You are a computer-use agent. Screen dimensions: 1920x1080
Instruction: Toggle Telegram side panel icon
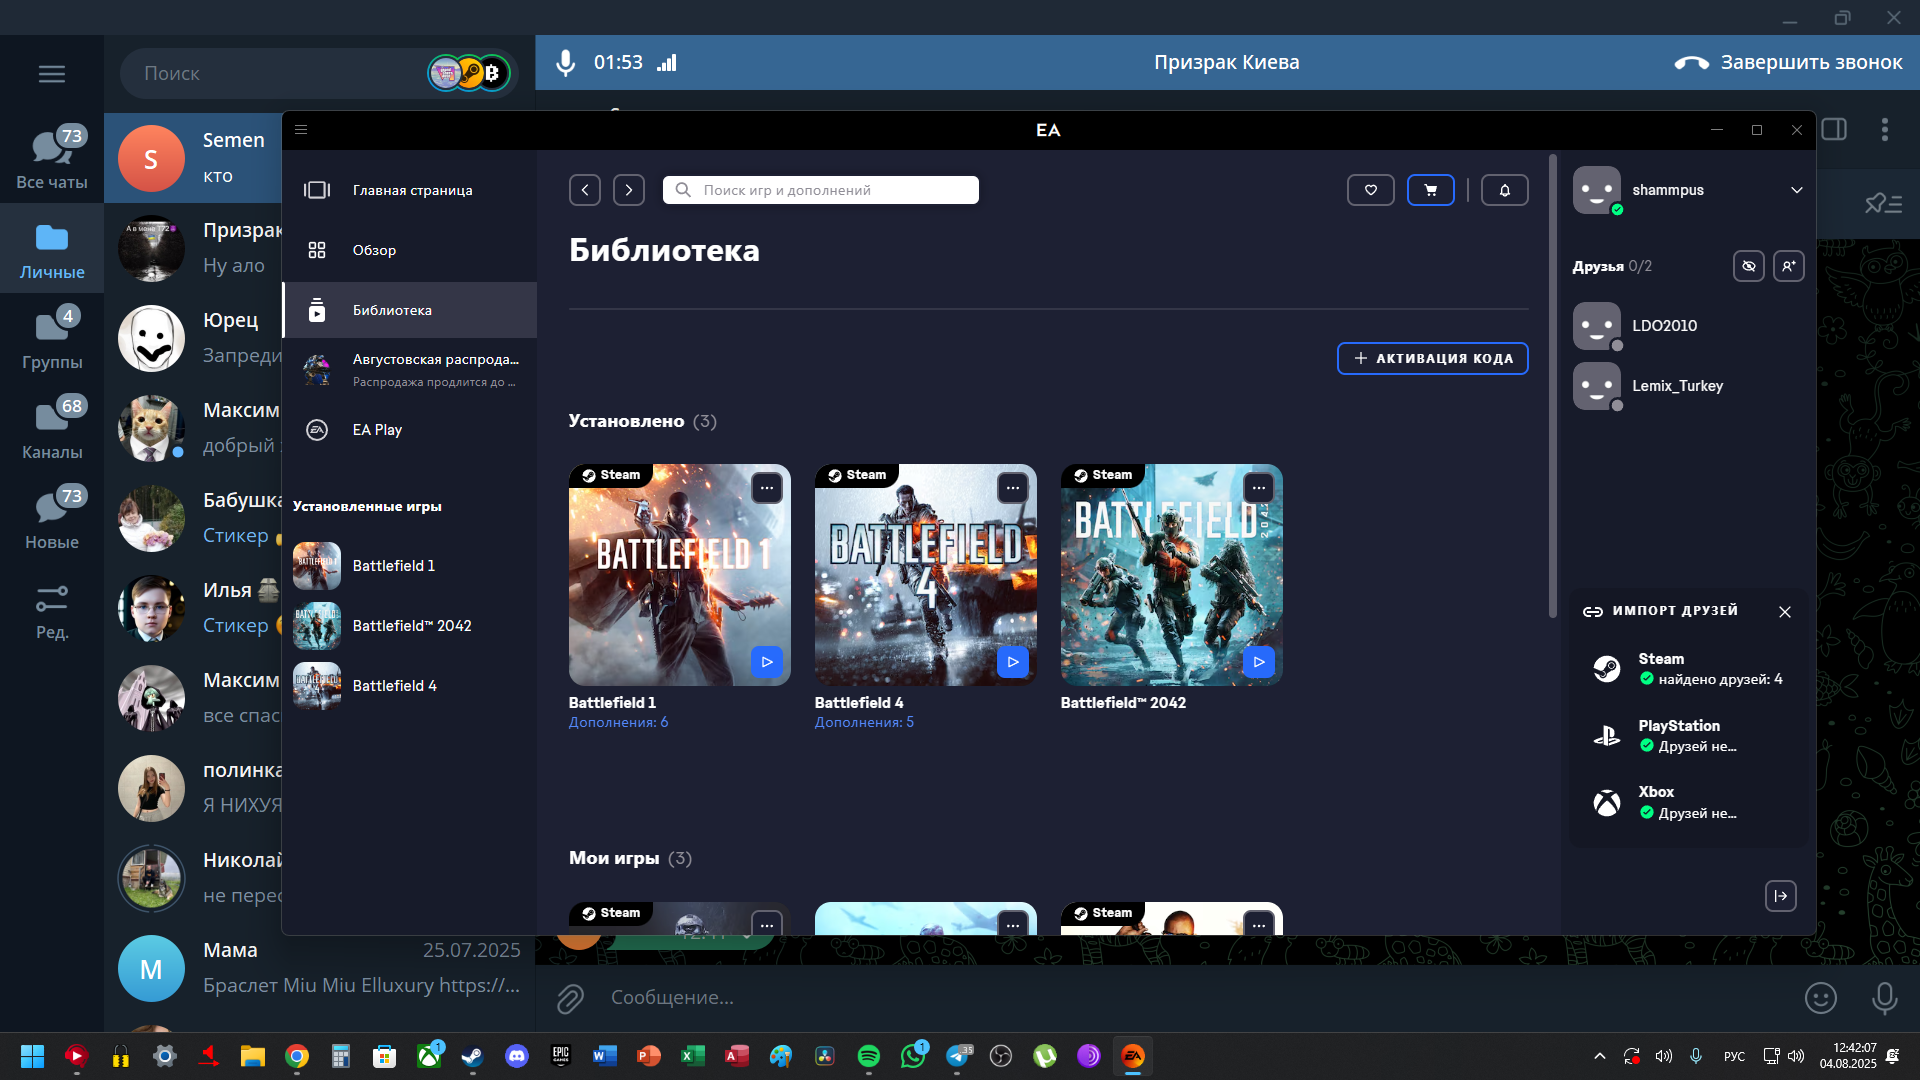[x=1834, y=129]
